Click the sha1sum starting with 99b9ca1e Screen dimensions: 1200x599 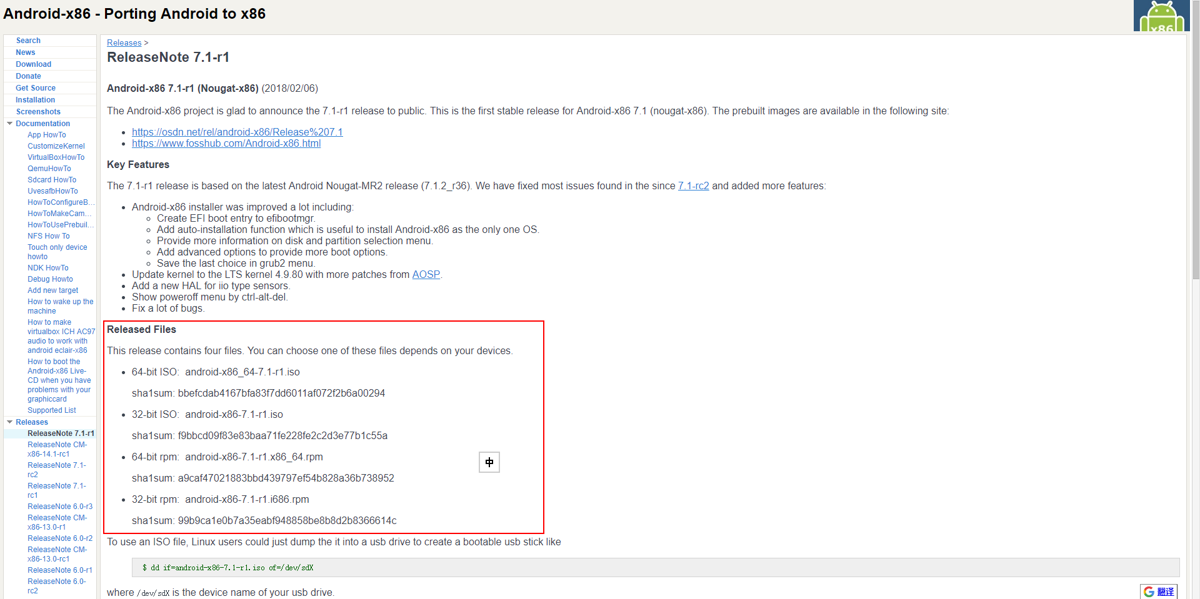click(287, 520)
